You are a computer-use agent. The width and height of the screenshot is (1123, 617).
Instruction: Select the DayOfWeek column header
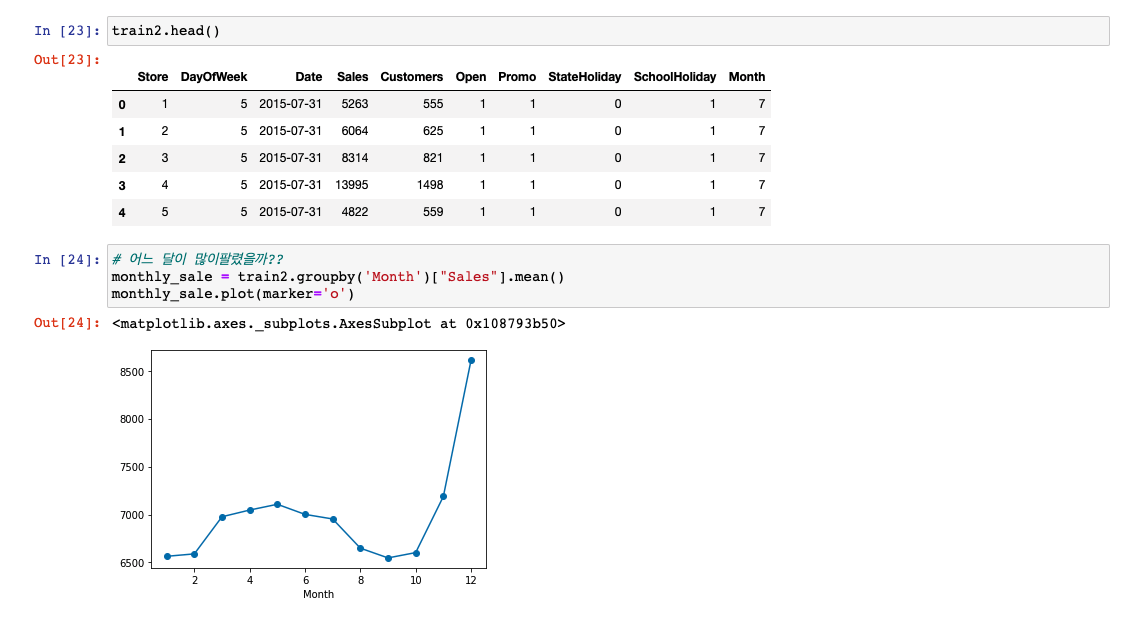(x=213, y=77)
